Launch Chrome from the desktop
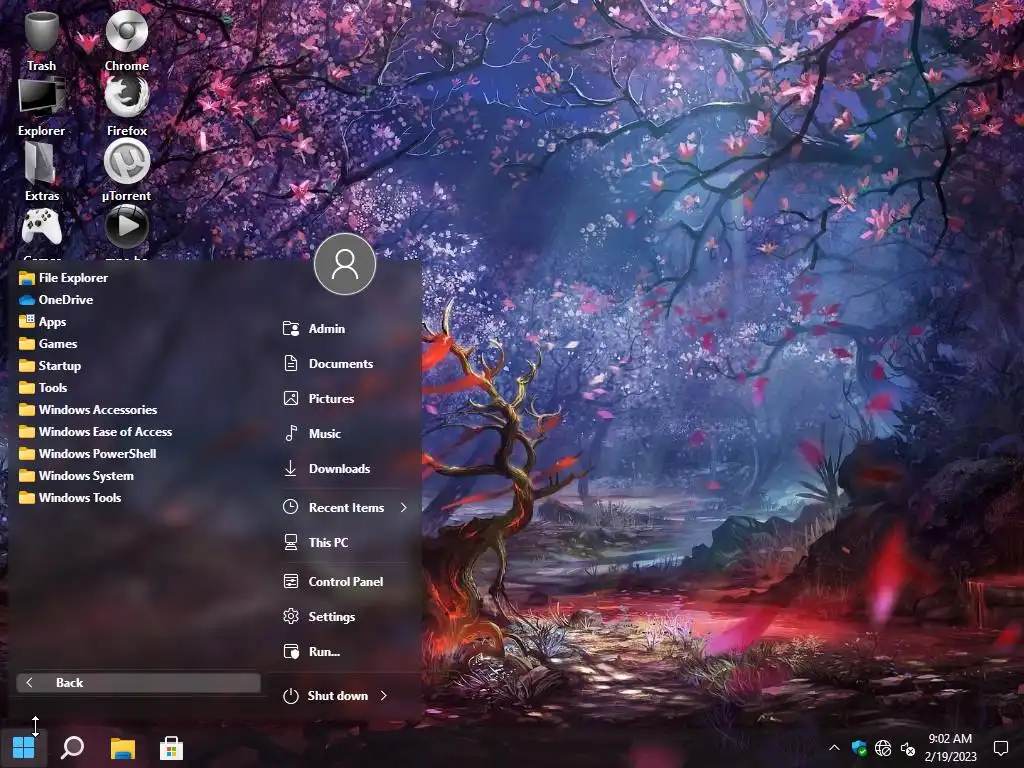Image resolution: width=1024 pixels, height=768 pixels. pyautogui.click(x=127, y=39)
